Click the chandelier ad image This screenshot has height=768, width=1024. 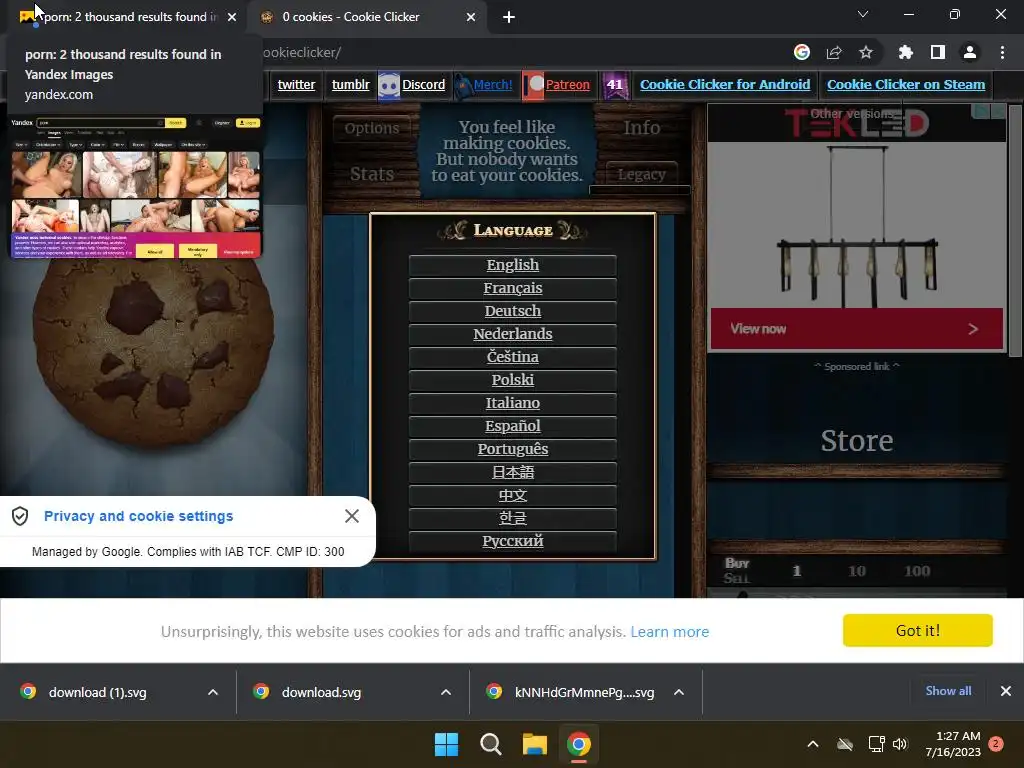pos(856,225)
